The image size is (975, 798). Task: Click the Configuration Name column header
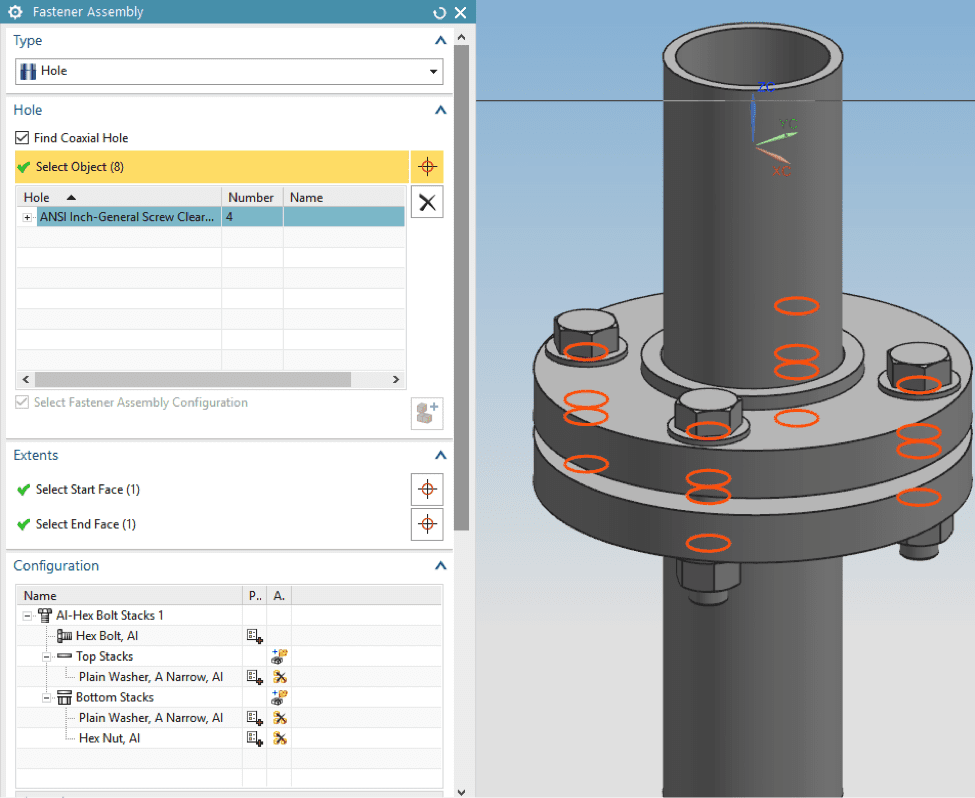coord(129,595)
